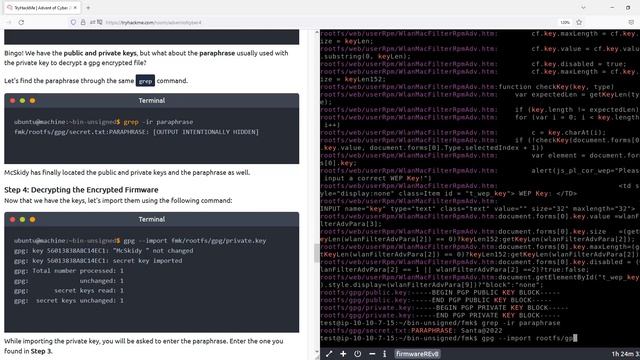Image resolution: width=640 pixels, height=360 pixels.
Task: Close the TryHackMe Advent of Cyber tab
Action: (75, 8)
